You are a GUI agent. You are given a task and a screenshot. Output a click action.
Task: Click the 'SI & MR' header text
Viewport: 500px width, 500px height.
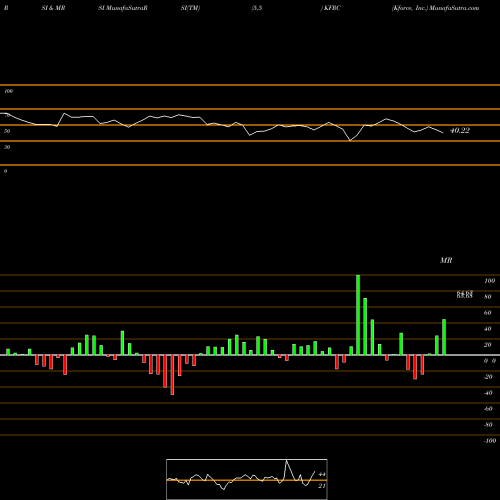pyautogui.click(x=53, y=8)
